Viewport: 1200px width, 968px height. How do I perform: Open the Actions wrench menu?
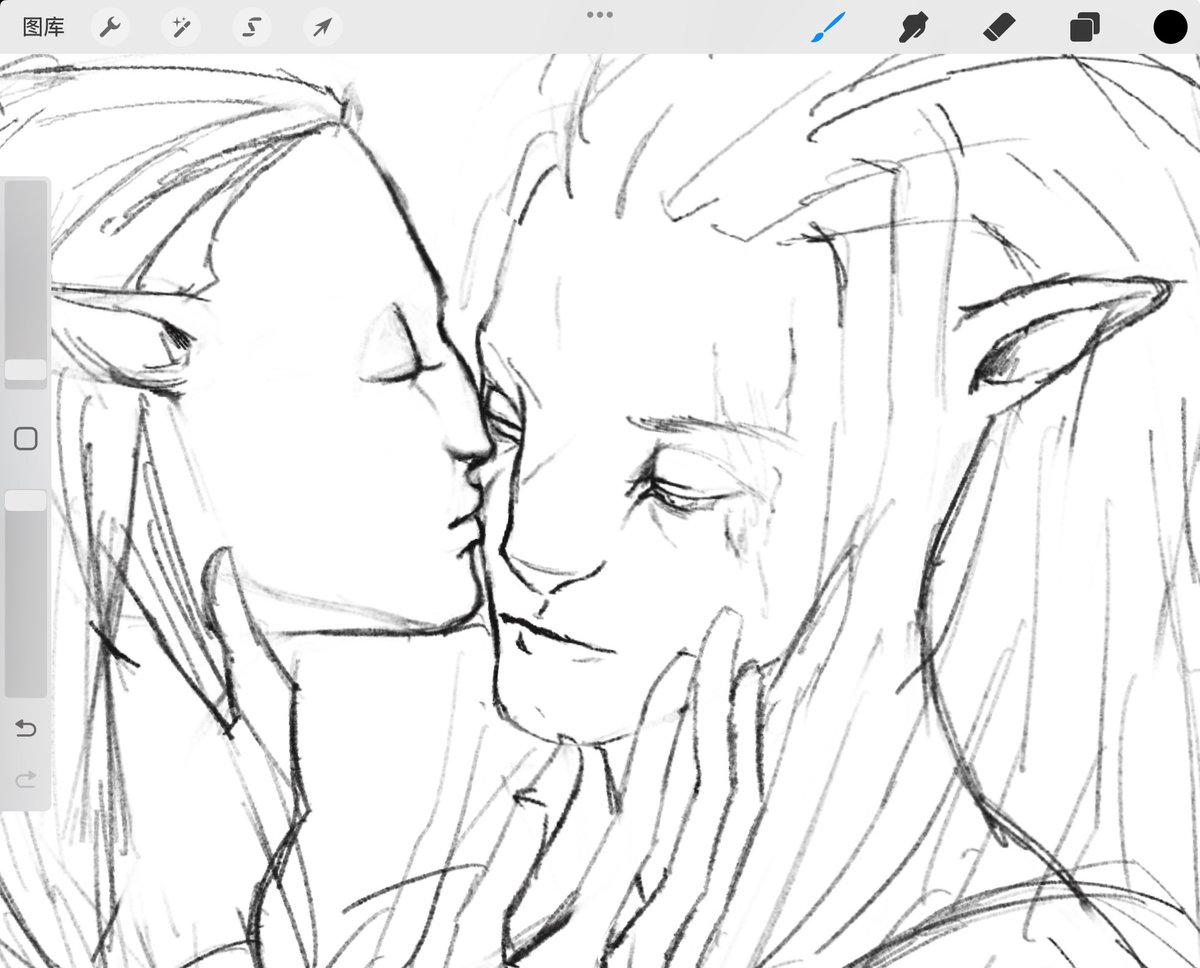click(110, 27)
